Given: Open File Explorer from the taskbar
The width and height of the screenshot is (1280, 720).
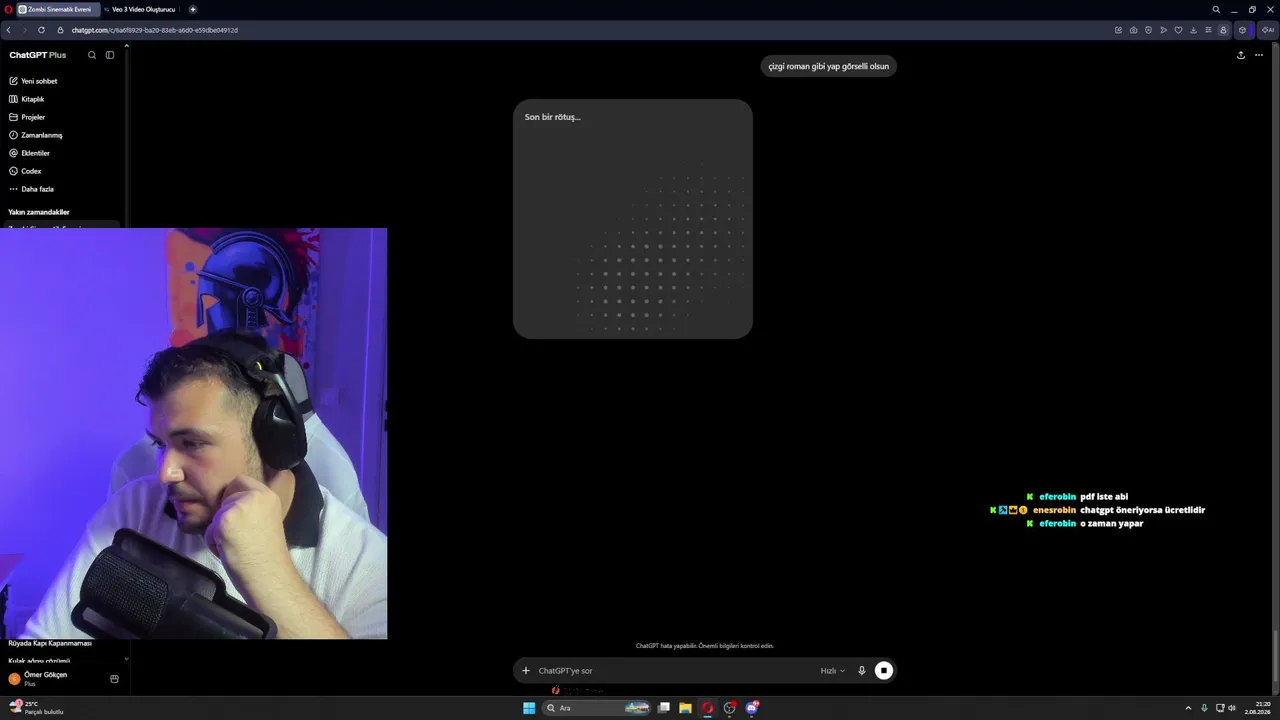Looking at the screenshot, I should tap(685, 708).
